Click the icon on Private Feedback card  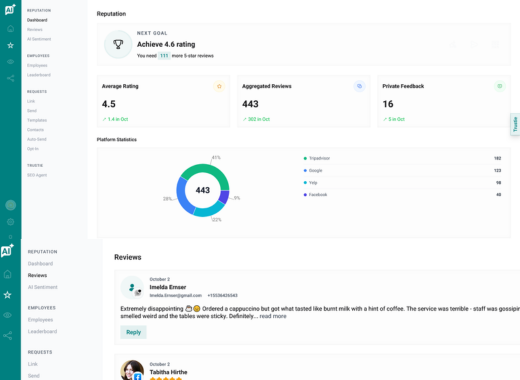[500, 86]
